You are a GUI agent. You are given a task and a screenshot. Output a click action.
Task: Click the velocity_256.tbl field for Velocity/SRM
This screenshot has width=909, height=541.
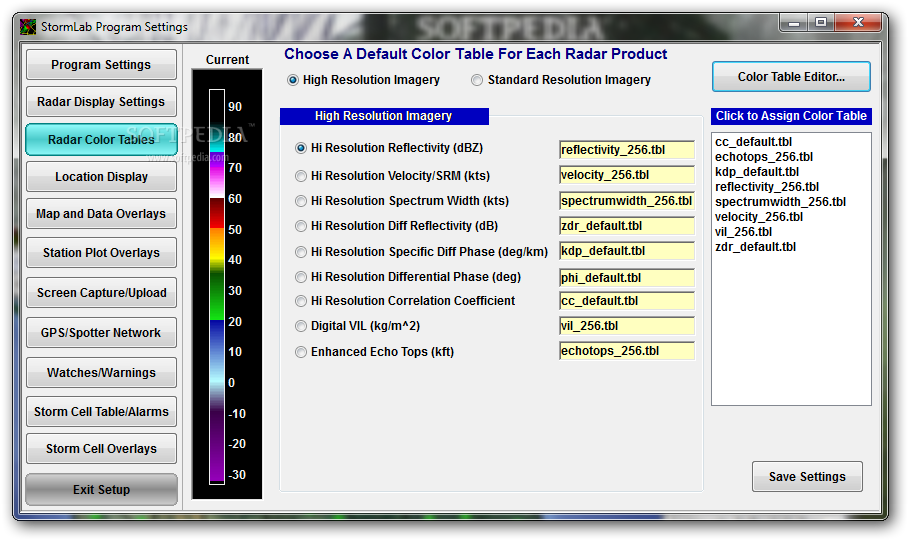click(x=627, y=175)
